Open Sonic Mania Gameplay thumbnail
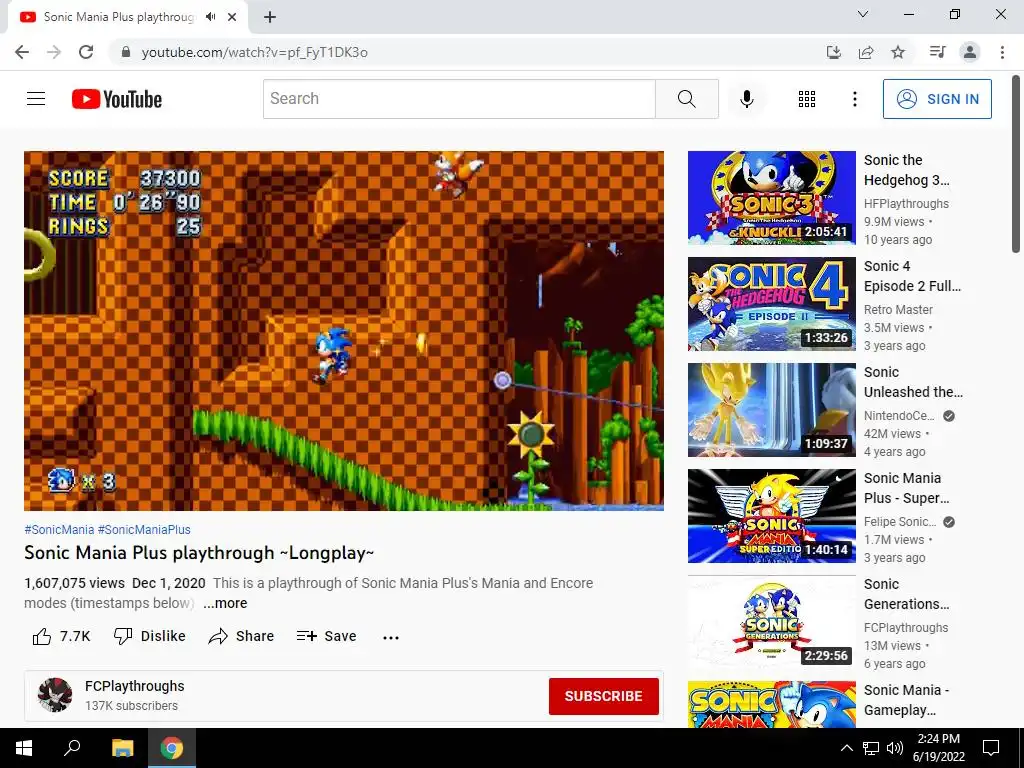Viewport: 1024px width, 768px height. (x=771, y=704)
